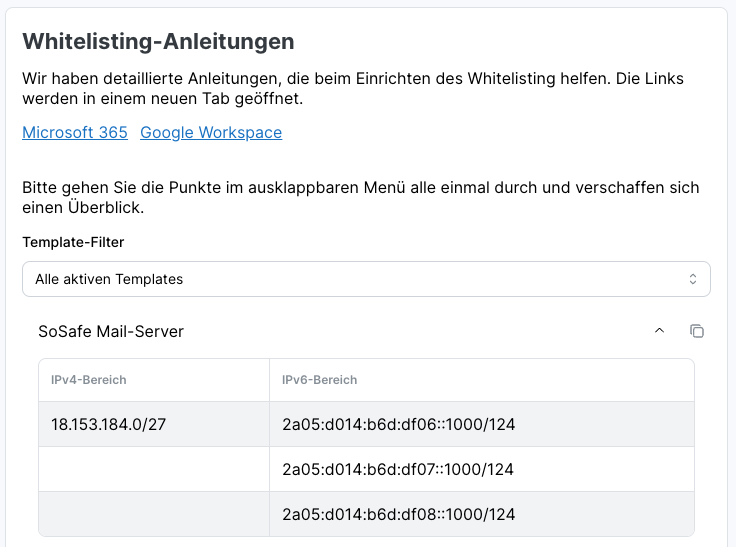Click the empty IPv4 cell beside df07 address

coord(154,469)
